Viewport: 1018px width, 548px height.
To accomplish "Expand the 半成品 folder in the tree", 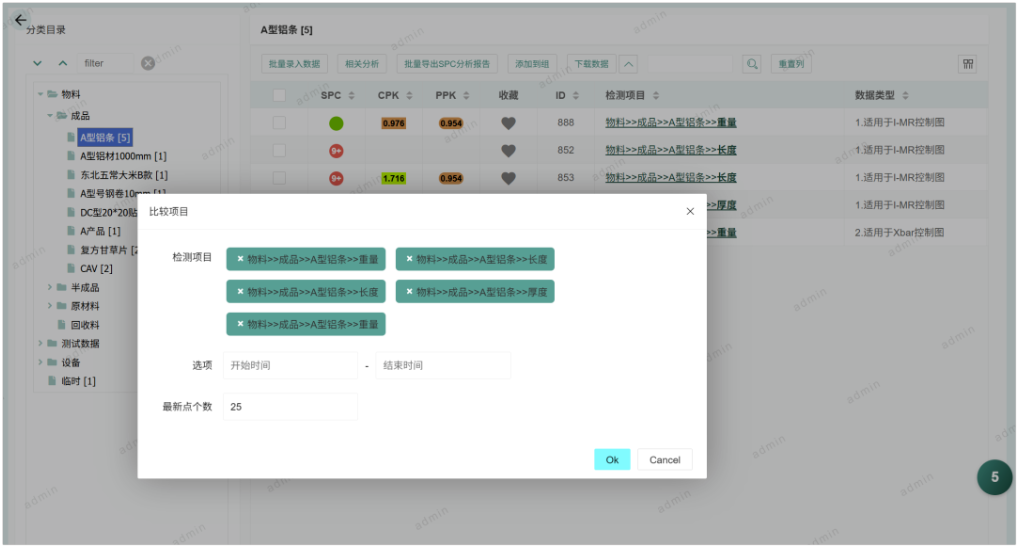I will 50,288.
